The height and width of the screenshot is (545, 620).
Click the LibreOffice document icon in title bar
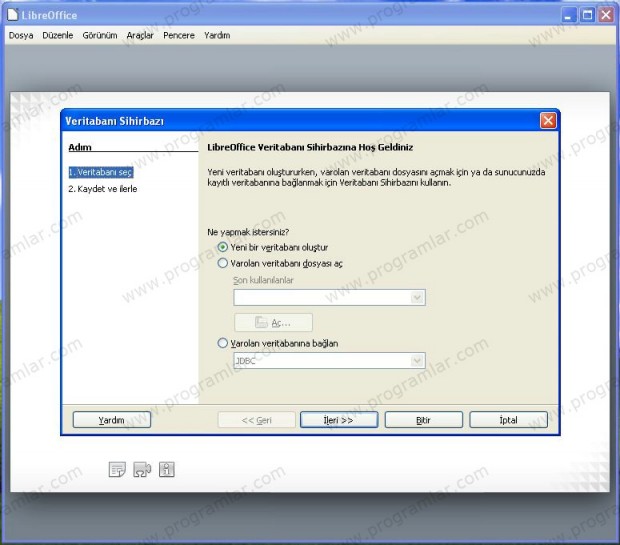tap(13, 15)
